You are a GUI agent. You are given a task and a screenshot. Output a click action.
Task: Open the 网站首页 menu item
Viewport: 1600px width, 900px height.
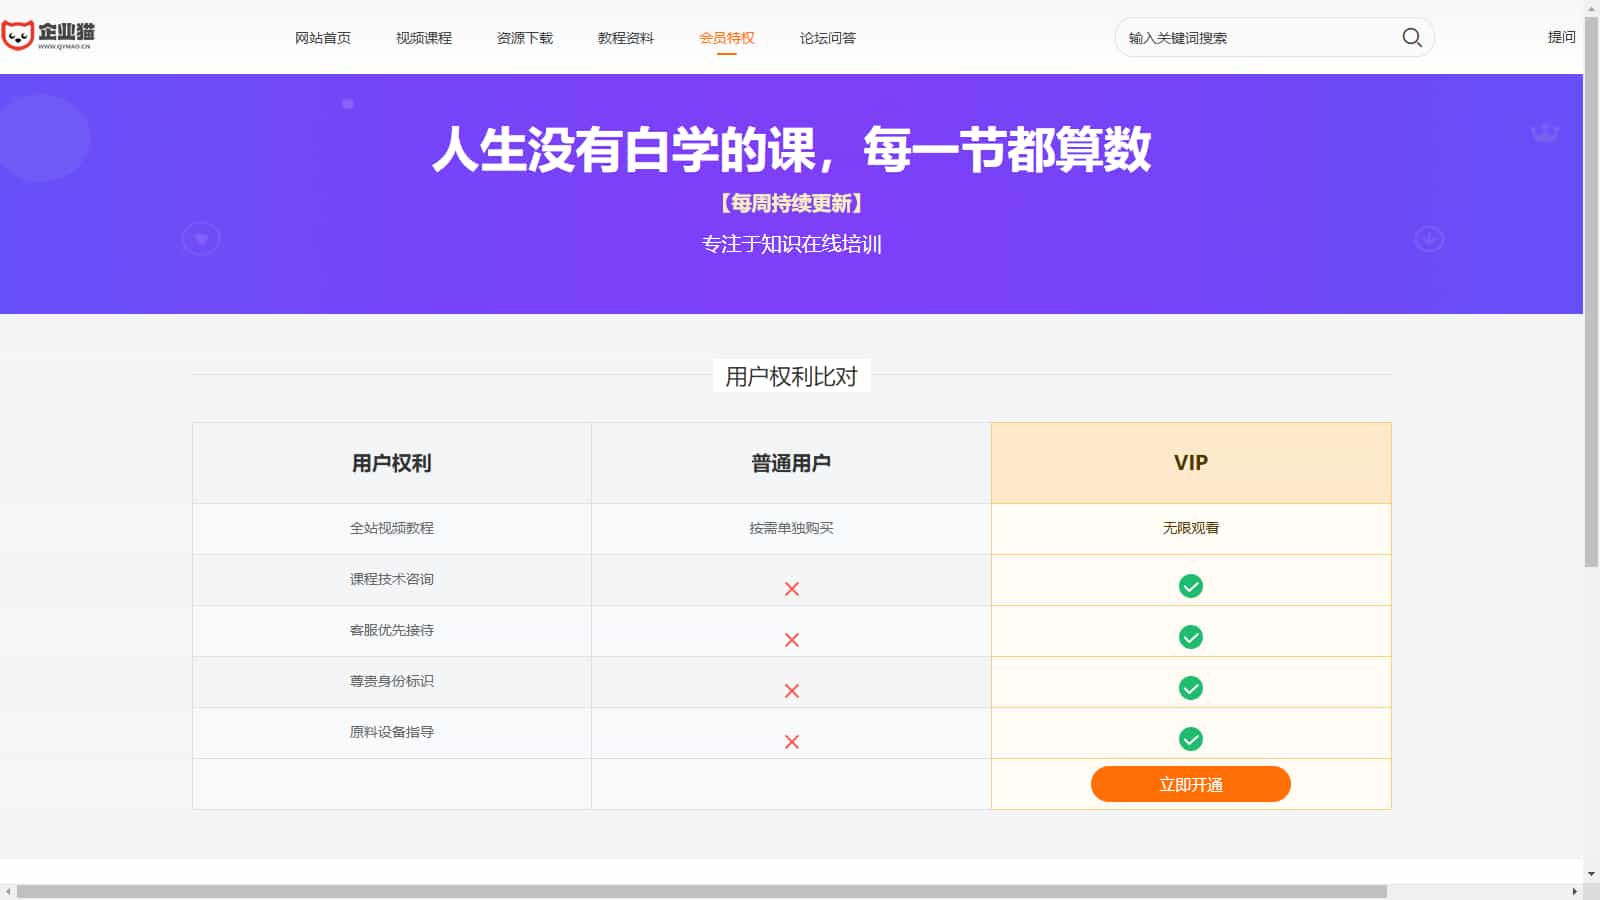[322, 38]
